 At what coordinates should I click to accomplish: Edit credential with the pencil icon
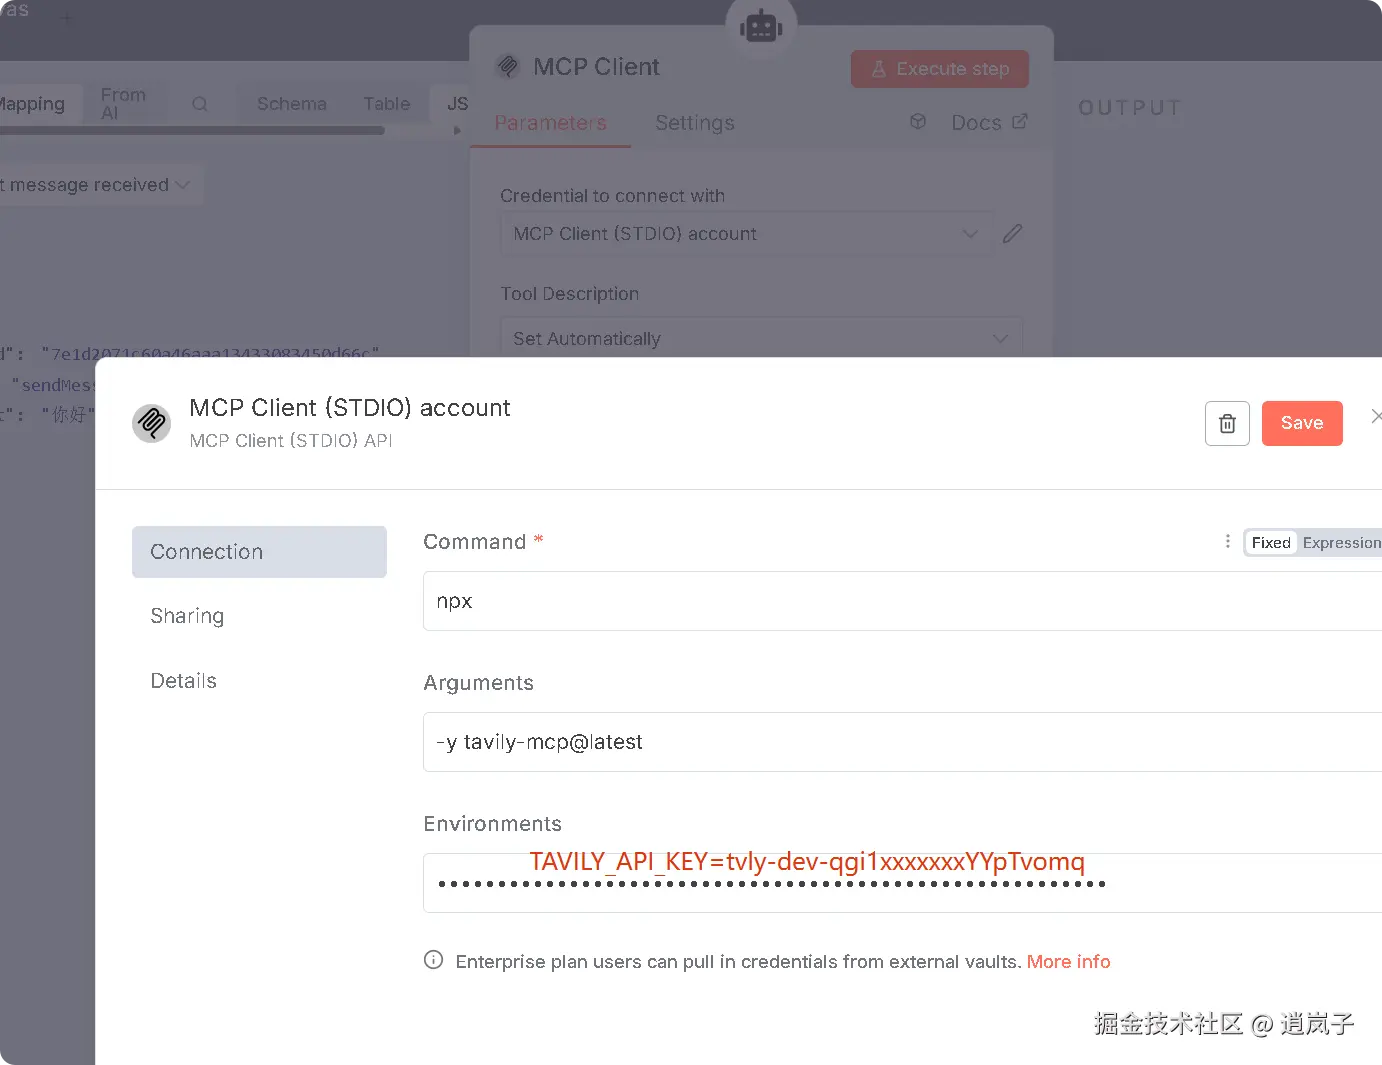1013,234
